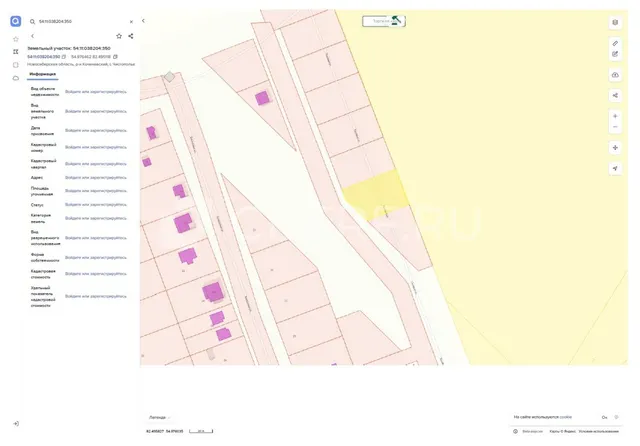Click login link for Статус
The height and width of the screenshot is (446, 640).
coord(96,204)
